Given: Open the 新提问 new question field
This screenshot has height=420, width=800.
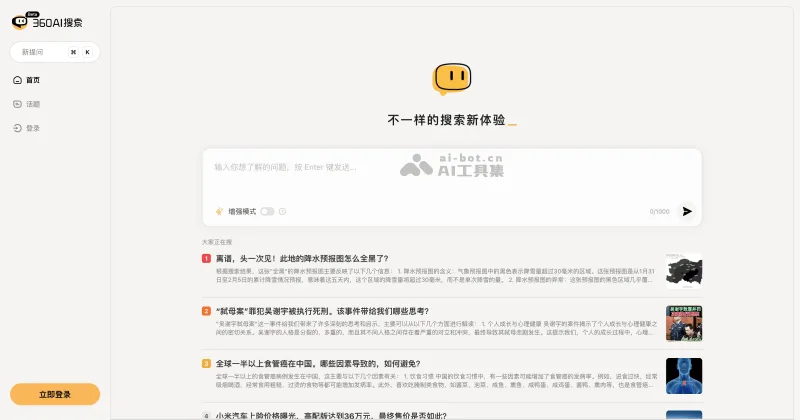Looking at the screenshot, I should click(55, 52).
